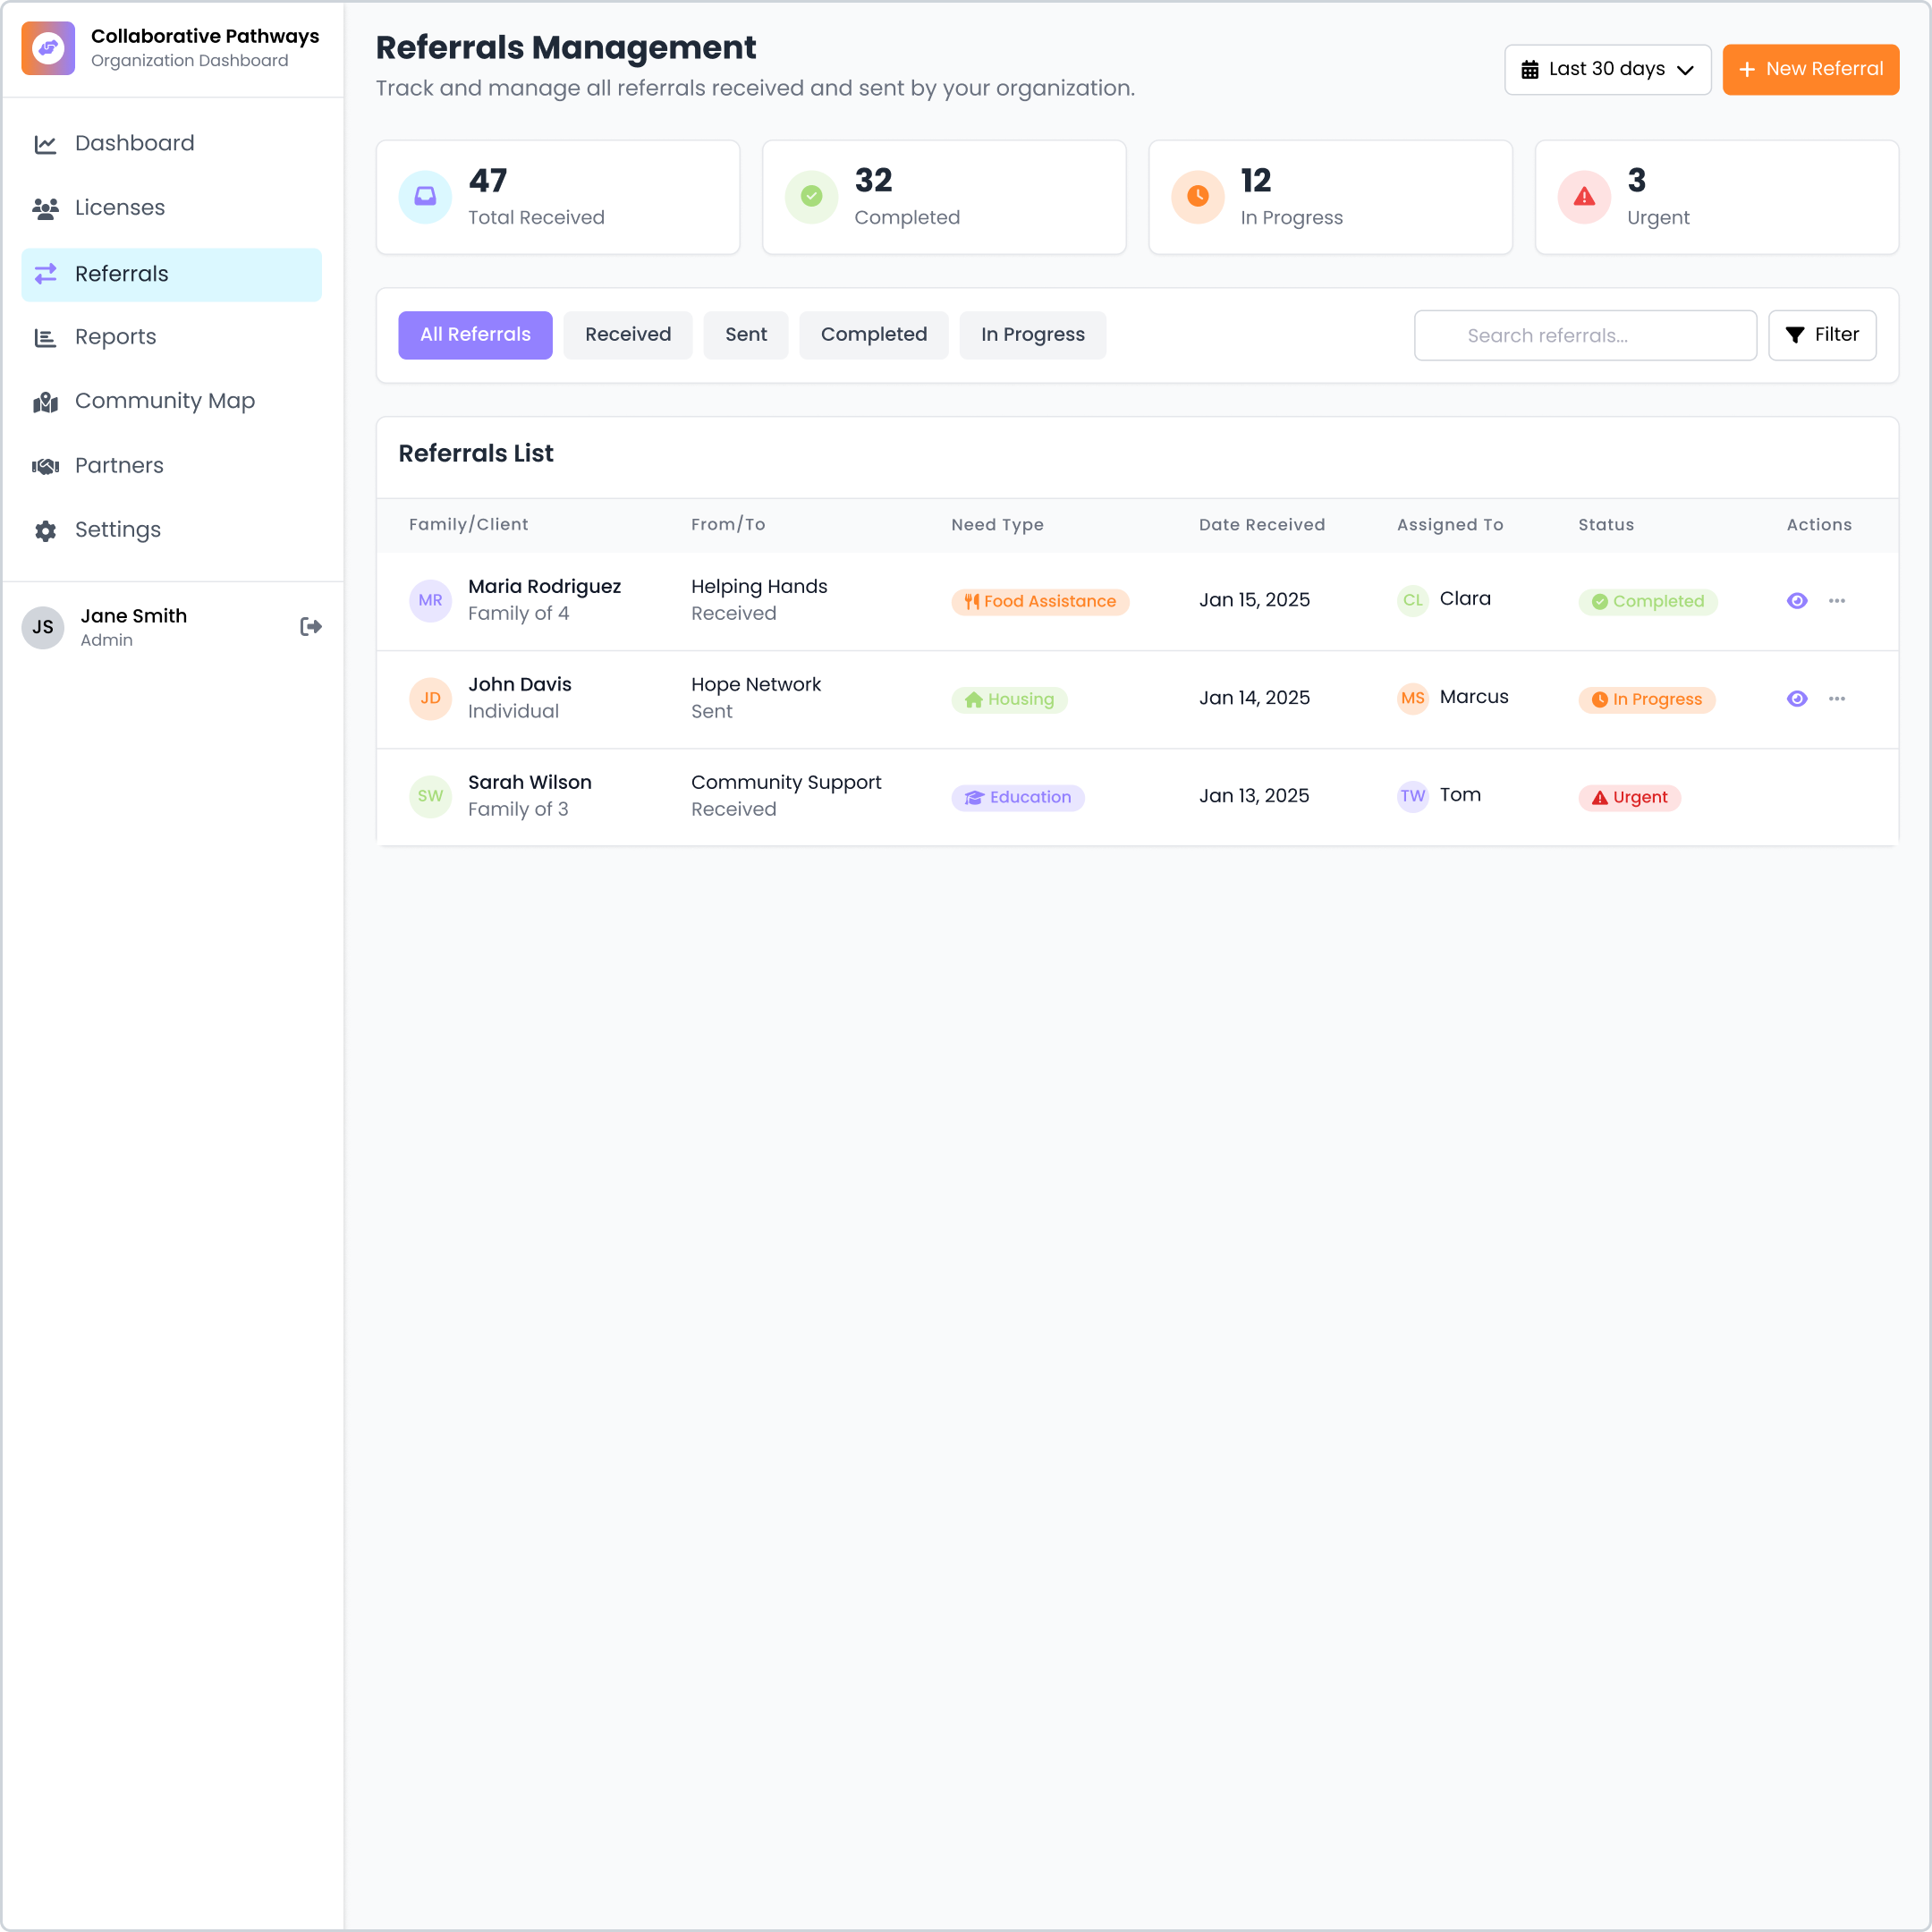
Task: Expand more actions menu for John Davis
Action: [x=1839, y=698]
